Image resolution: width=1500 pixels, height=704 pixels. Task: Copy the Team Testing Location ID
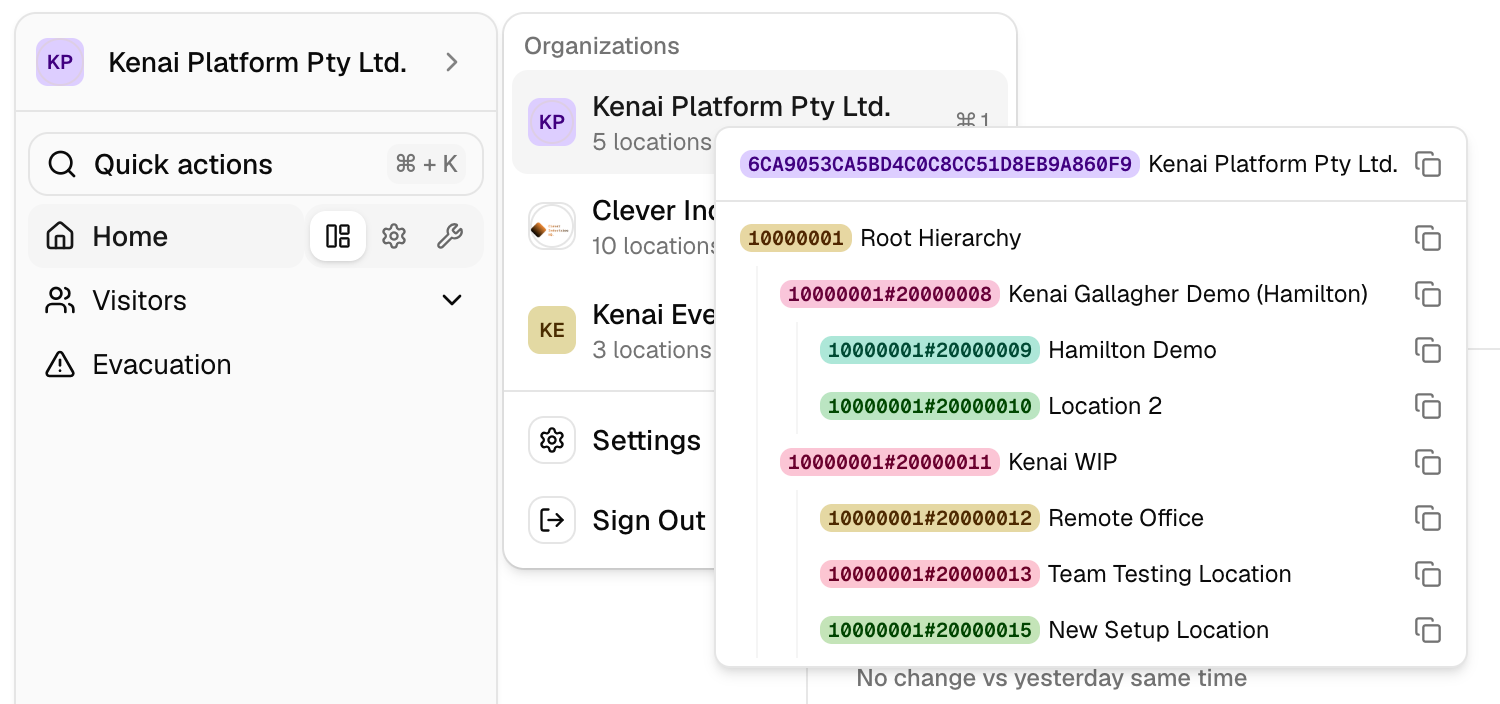[x=1428, y=574]
